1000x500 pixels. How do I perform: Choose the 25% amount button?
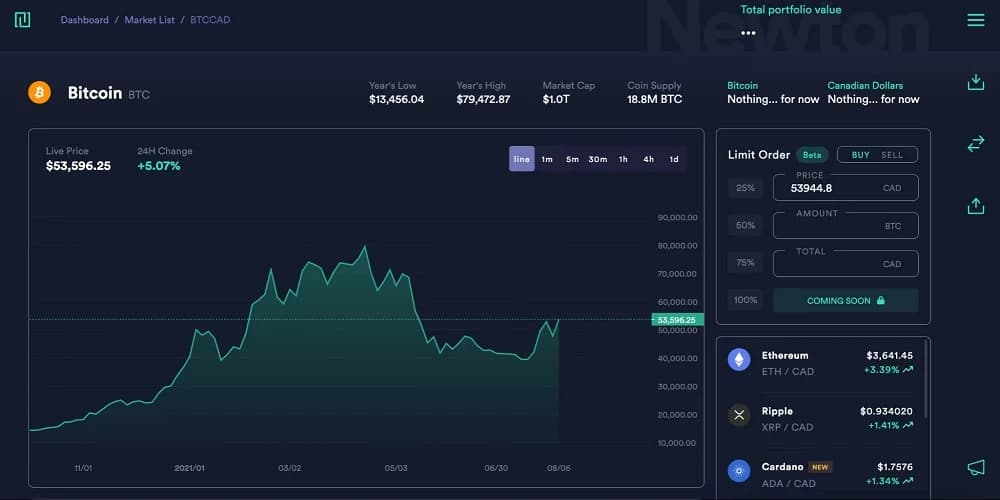click(746, 188)
